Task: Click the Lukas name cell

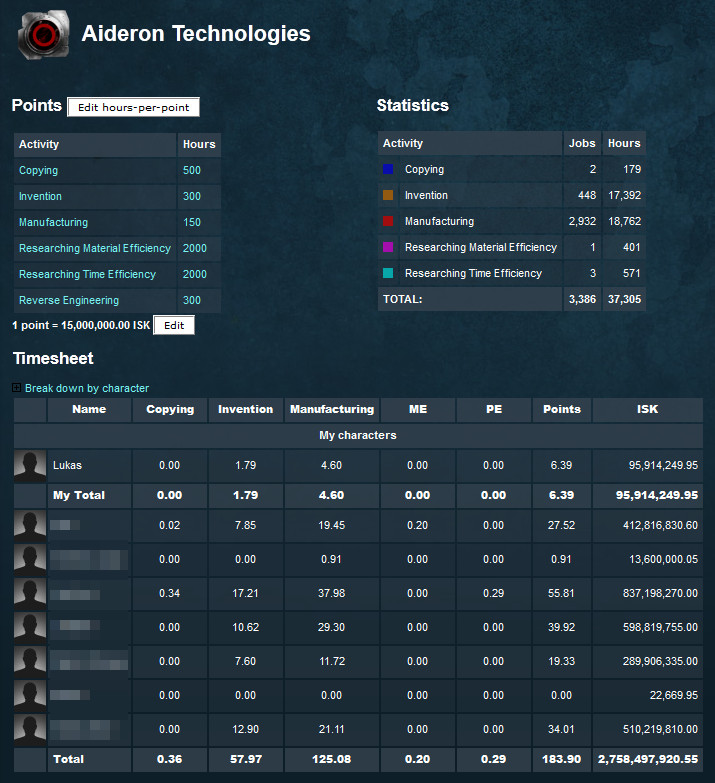Action: (89, 465)
